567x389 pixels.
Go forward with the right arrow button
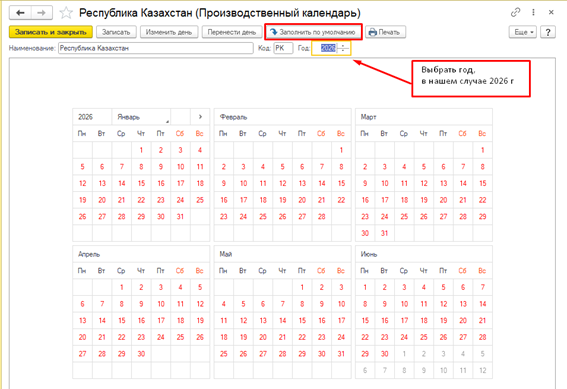coord(42,13)
